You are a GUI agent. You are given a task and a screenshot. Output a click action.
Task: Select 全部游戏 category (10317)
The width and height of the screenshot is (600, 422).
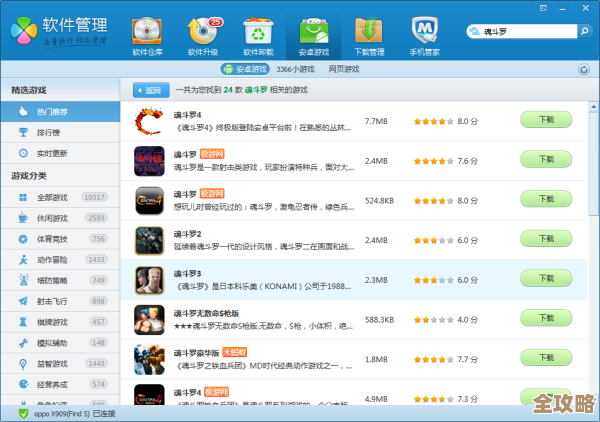60,197
